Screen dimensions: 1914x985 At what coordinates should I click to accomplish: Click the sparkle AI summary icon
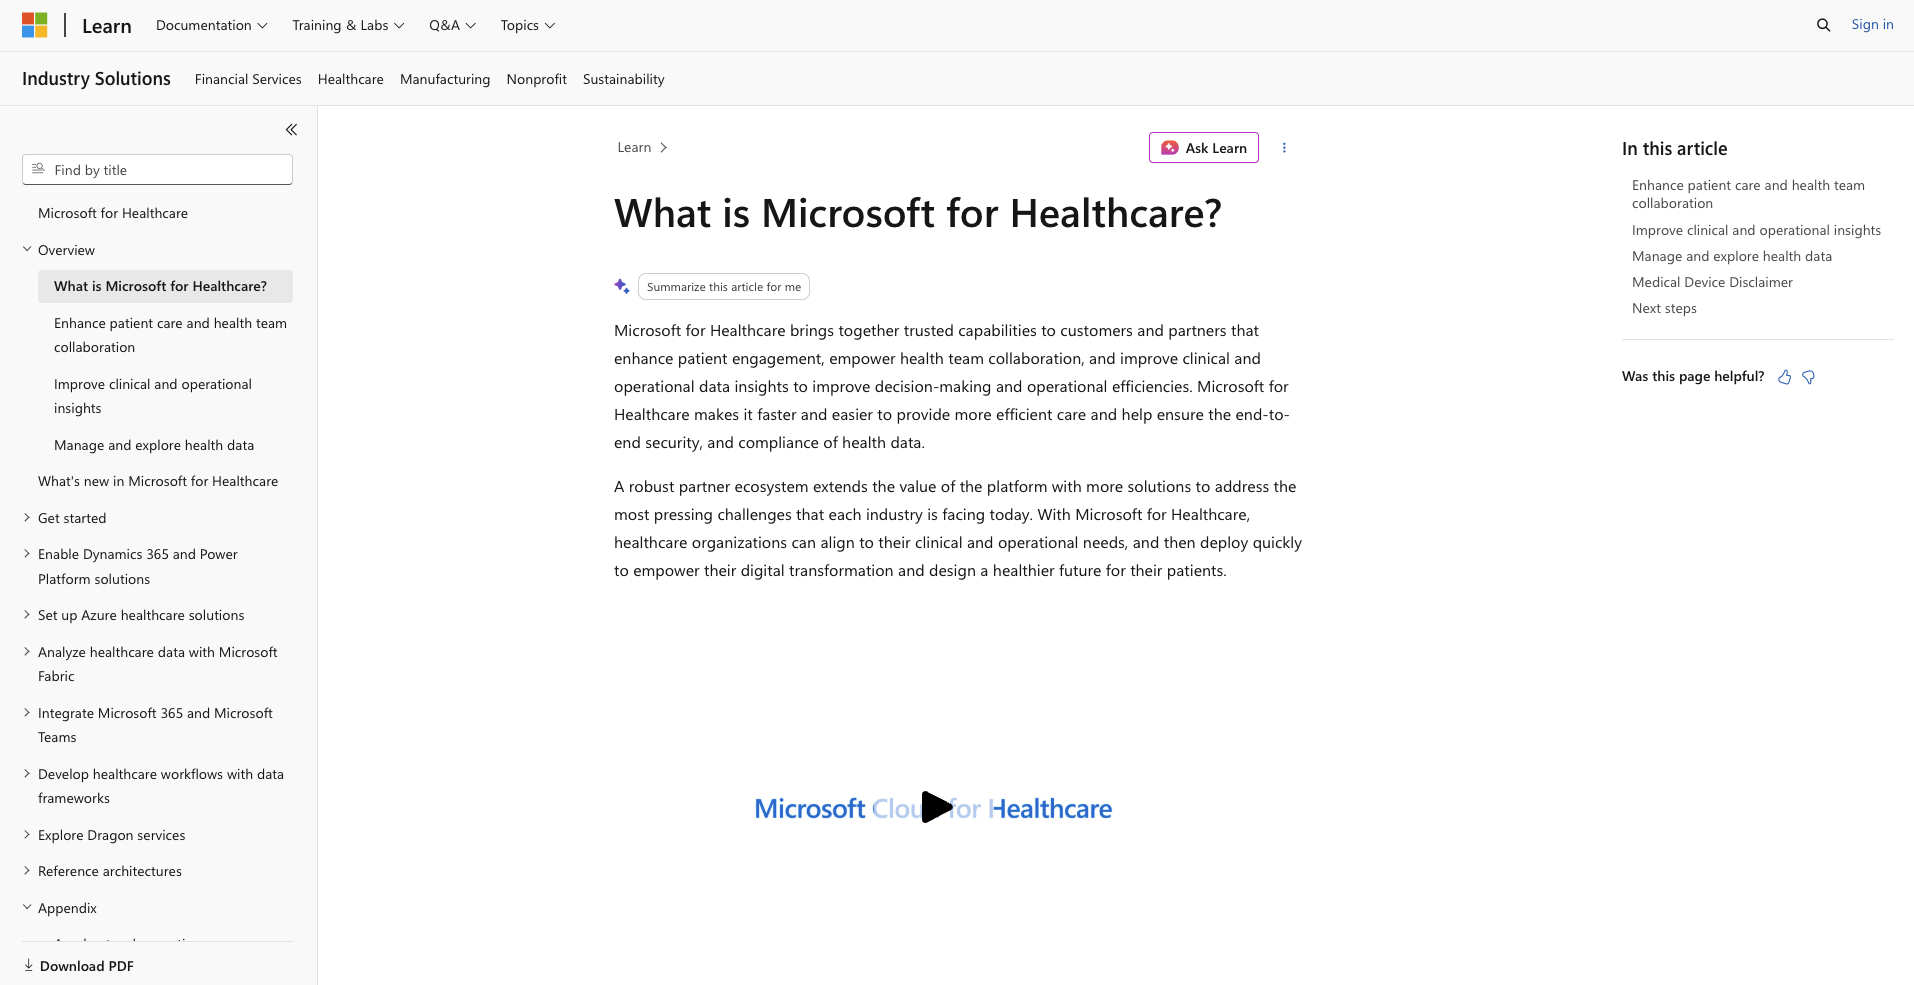tap(622, 287)
